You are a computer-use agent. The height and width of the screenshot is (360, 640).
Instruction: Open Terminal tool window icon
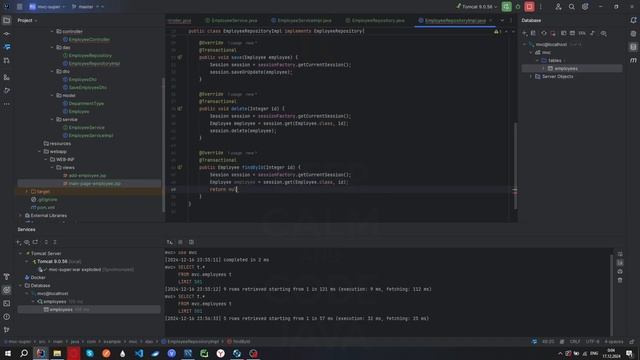pos(7,304)
